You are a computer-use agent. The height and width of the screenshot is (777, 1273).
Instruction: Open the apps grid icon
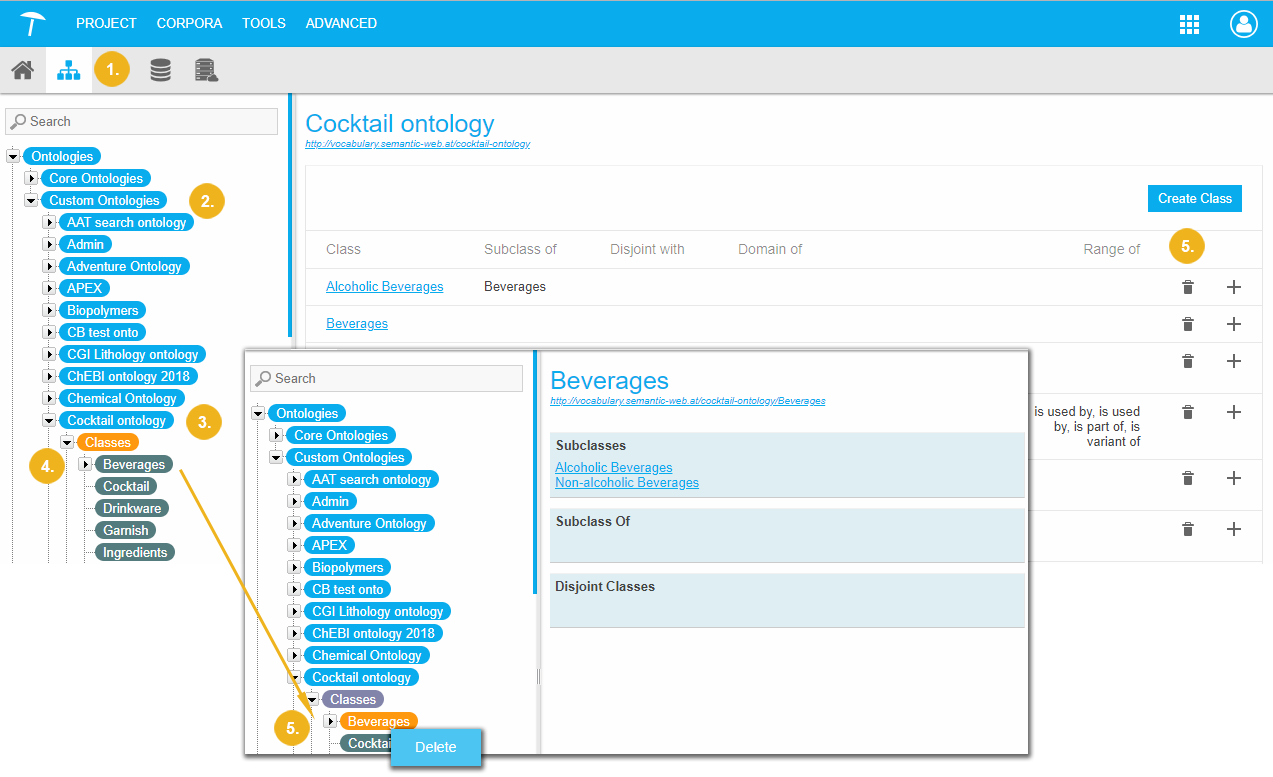tap(1189, 24)
